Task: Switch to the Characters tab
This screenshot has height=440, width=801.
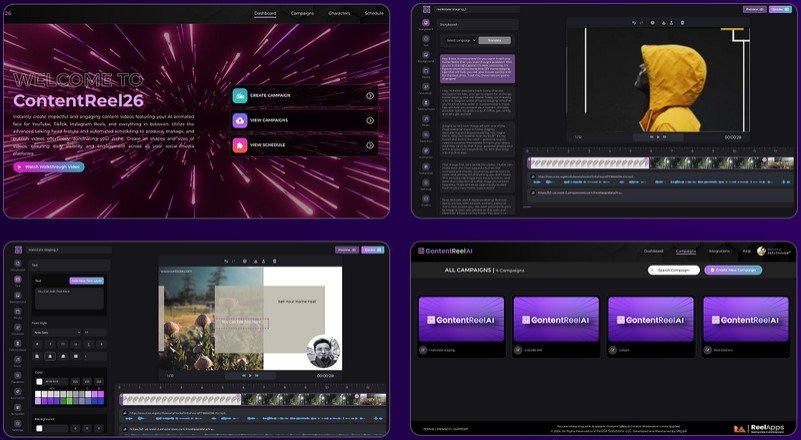Action: point(339,13)
